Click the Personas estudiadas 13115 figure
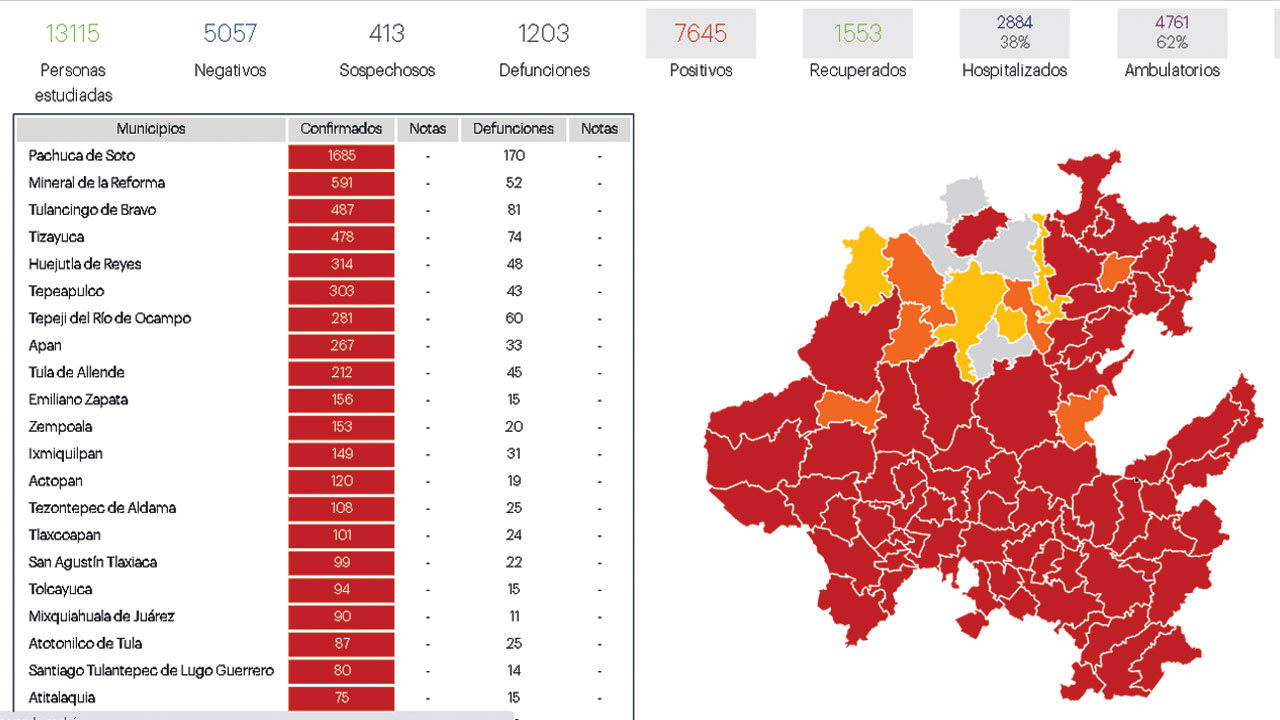This screenshot has width=1280, height=720. coord(73,33)
